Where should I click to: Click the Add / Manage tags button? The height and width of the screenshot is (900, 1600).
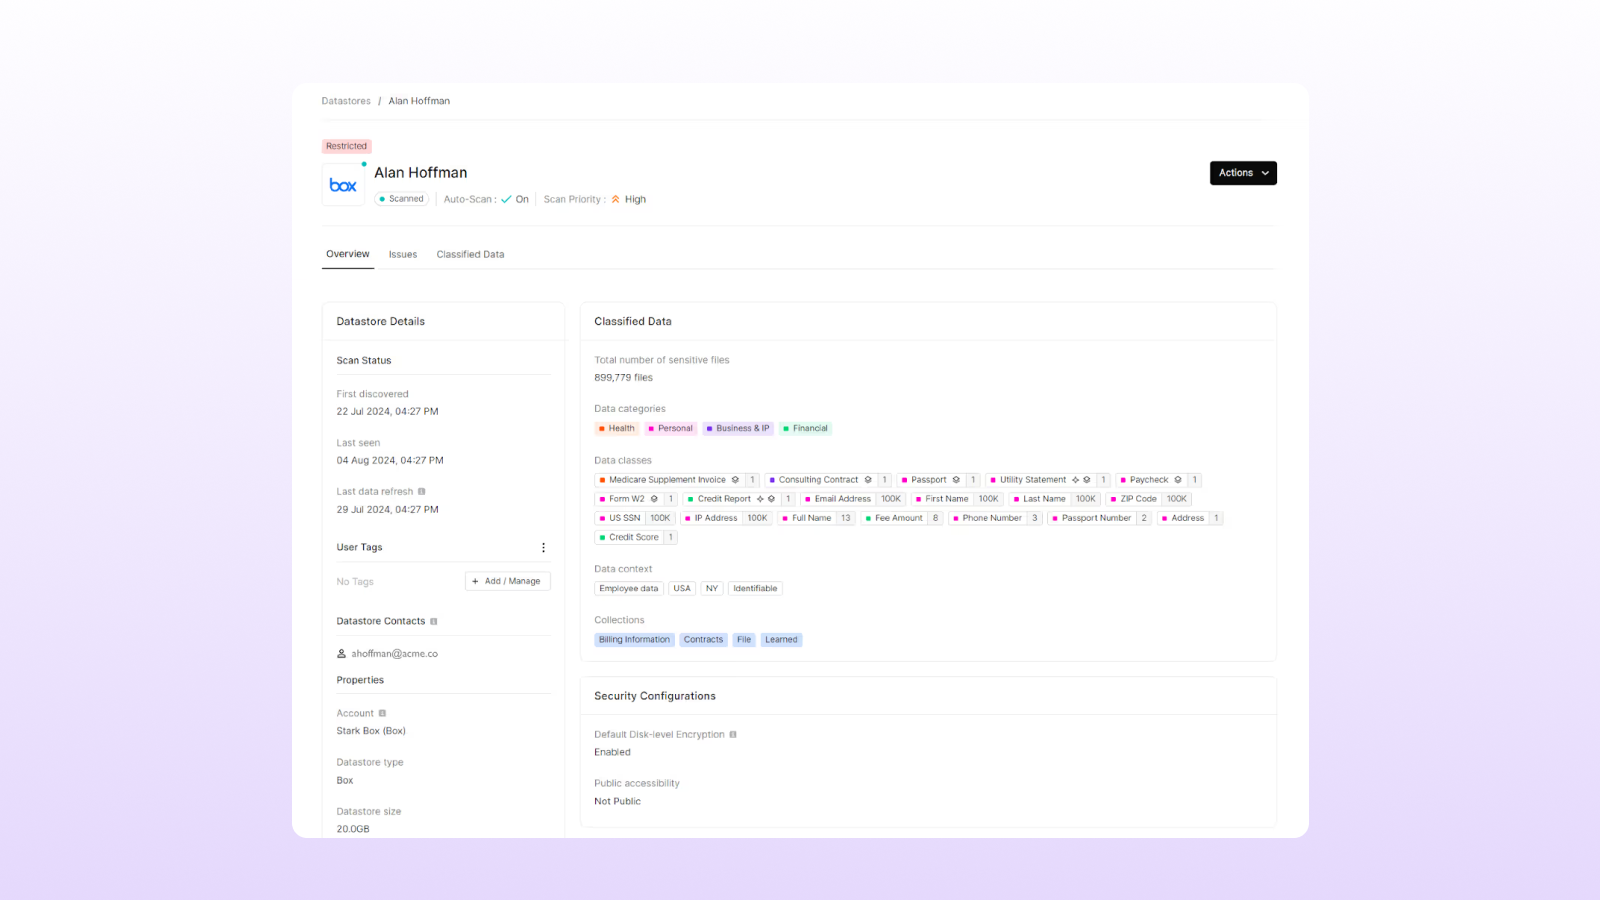[x=507, y=581]
